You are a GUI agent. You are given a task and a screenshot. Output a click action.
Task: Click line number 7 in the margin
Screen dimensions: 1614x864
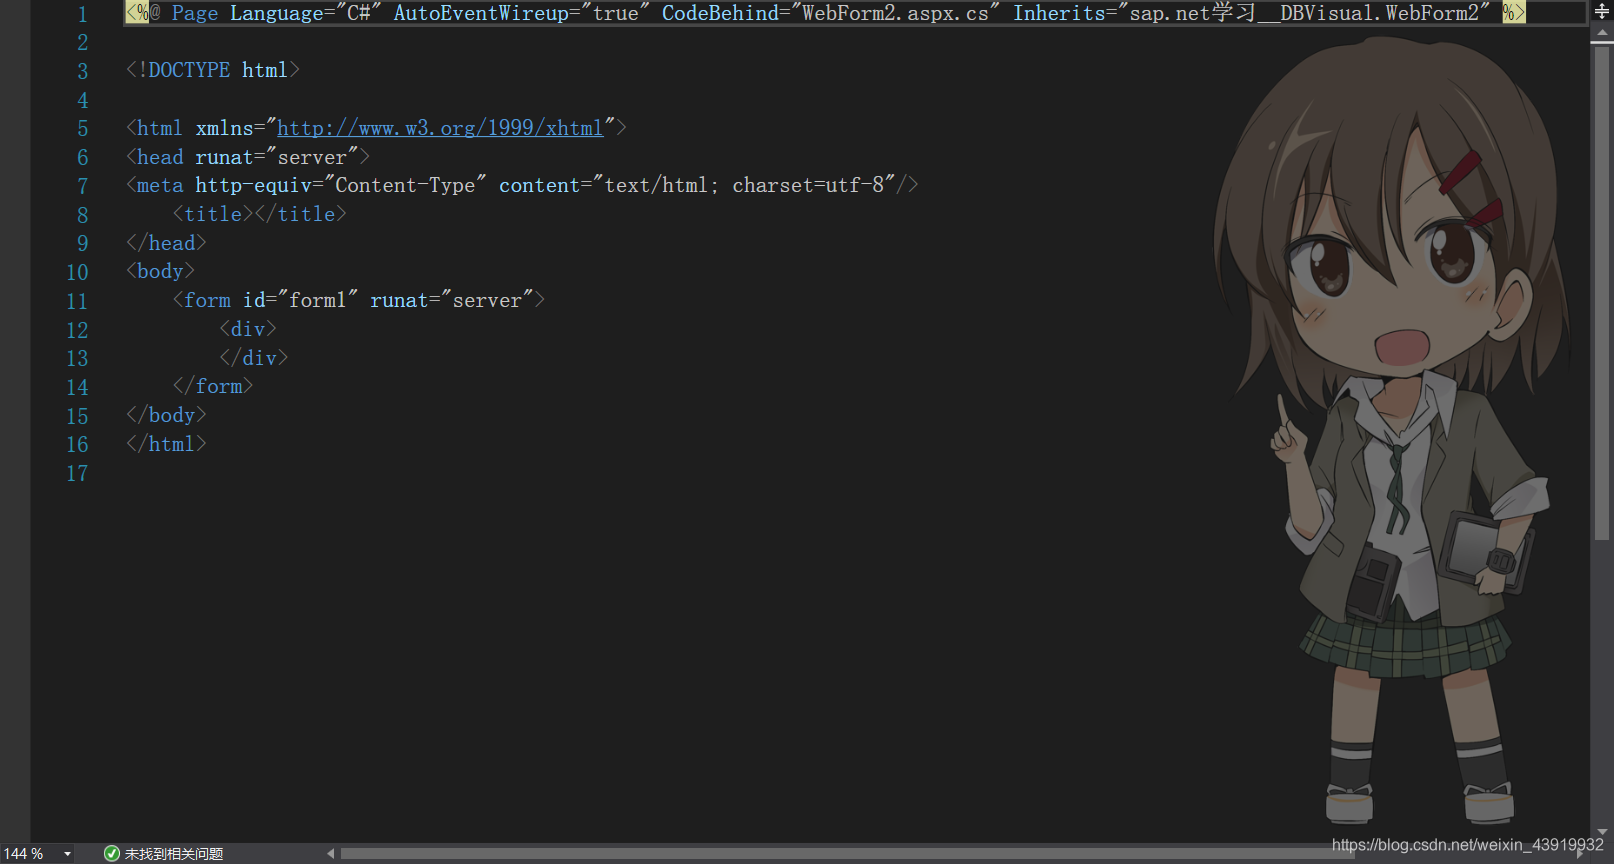[x=82, y=187]
